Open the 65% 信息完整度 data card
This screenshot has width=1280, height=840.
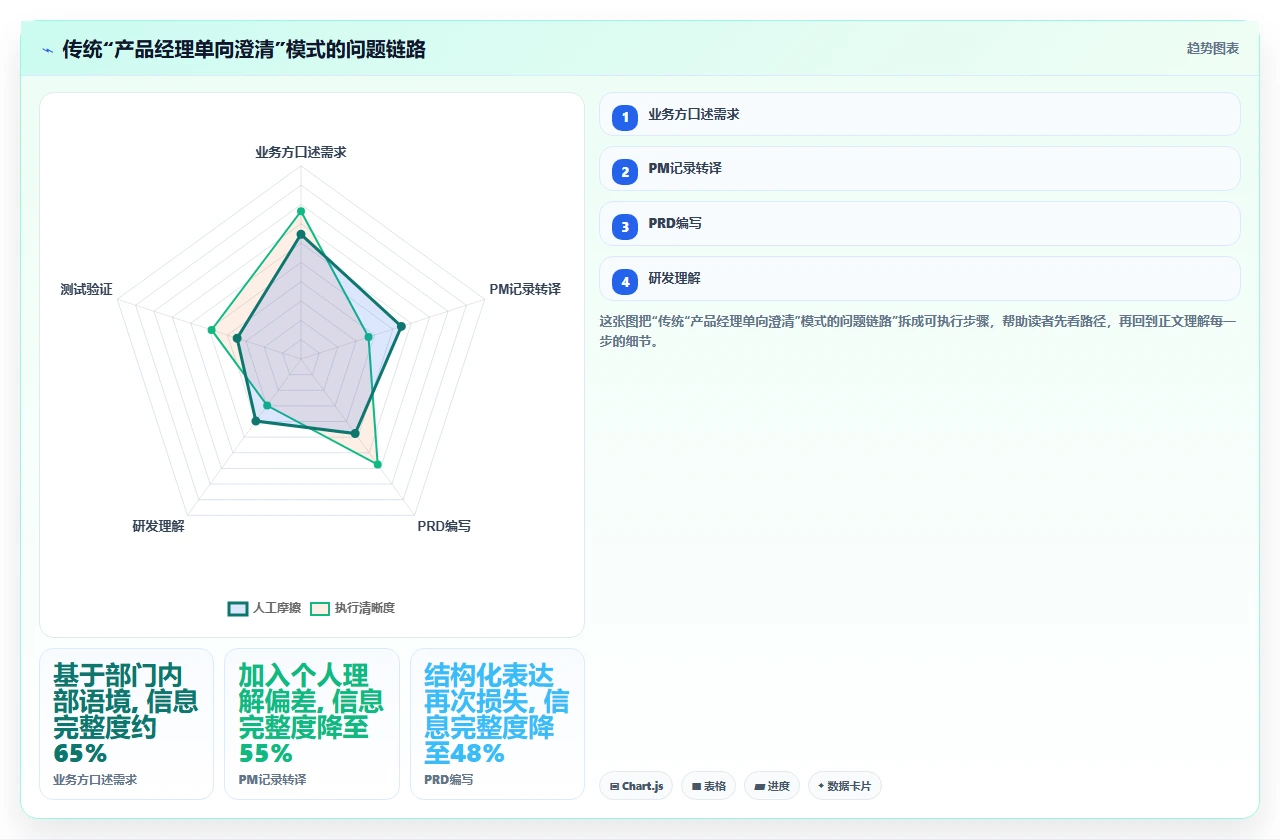coord(126,724)
